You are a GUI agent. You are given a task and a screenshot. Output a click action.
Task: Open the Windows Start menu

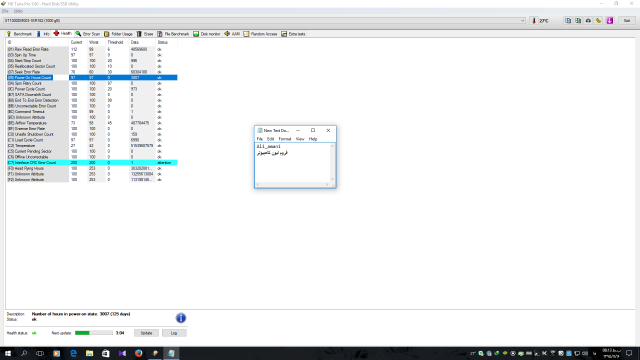(x=8, y=353)
